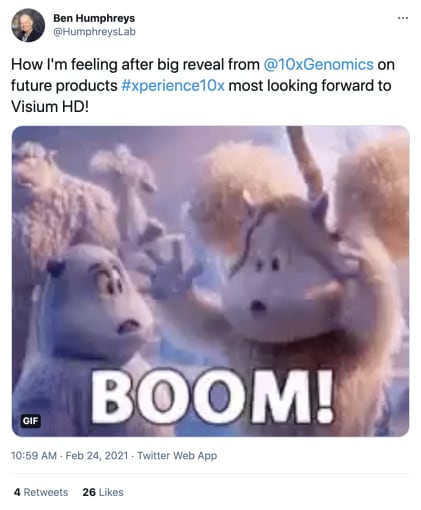Visit the @HumphreysLab handle
This screenshot has width=421, height=510.
pyautogui.click(x=95, y=32)
